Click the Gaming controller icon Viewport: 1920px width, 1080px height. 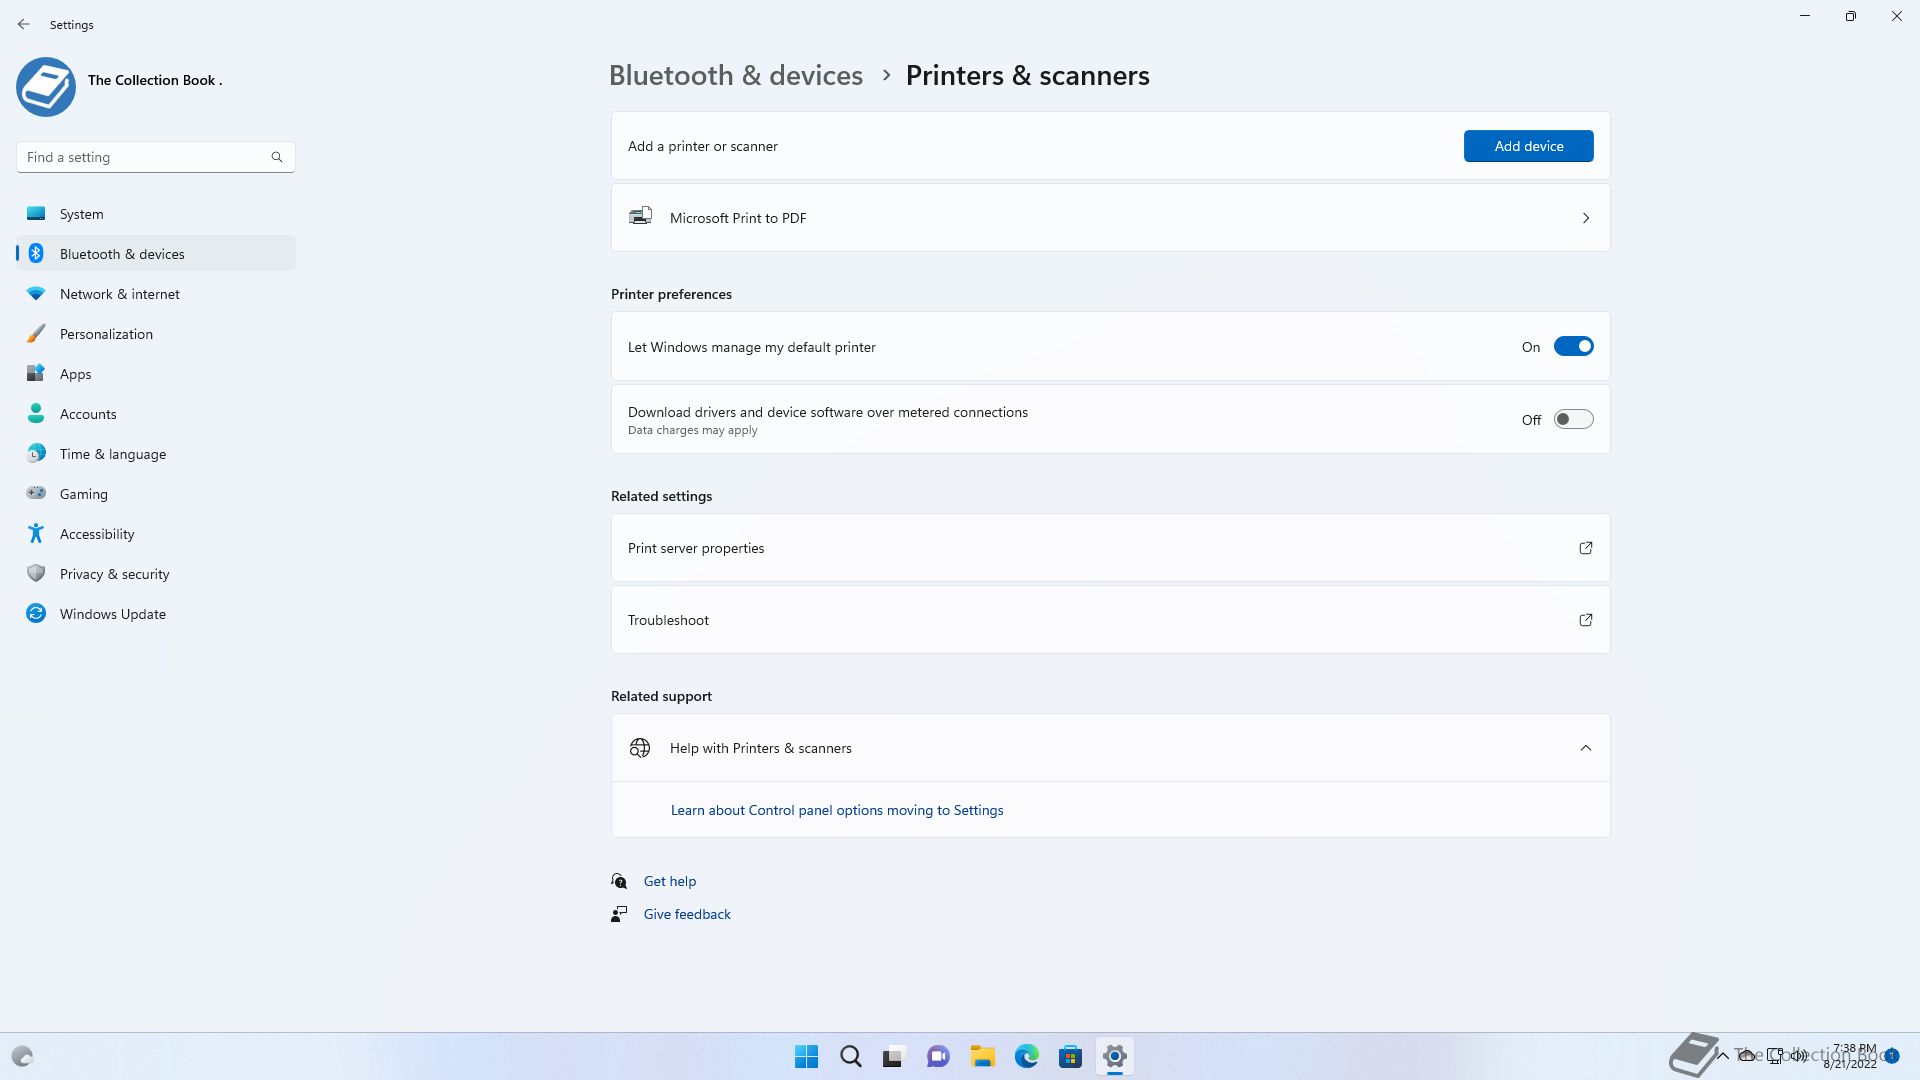point(36,493)
